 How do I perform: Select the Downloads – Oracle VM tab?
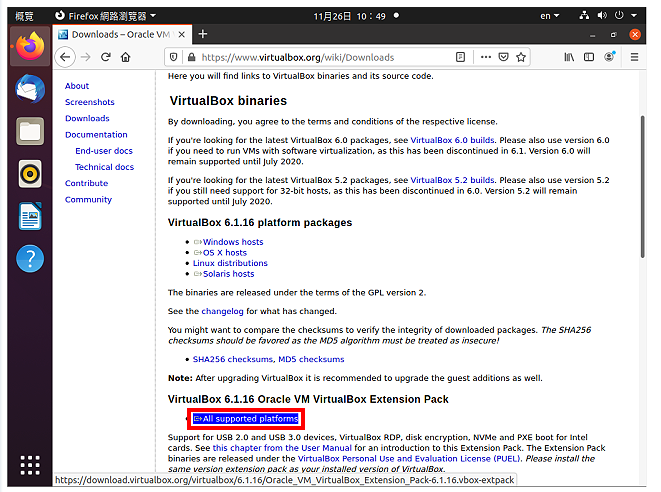pyautogui.click(x=121, y=34)
